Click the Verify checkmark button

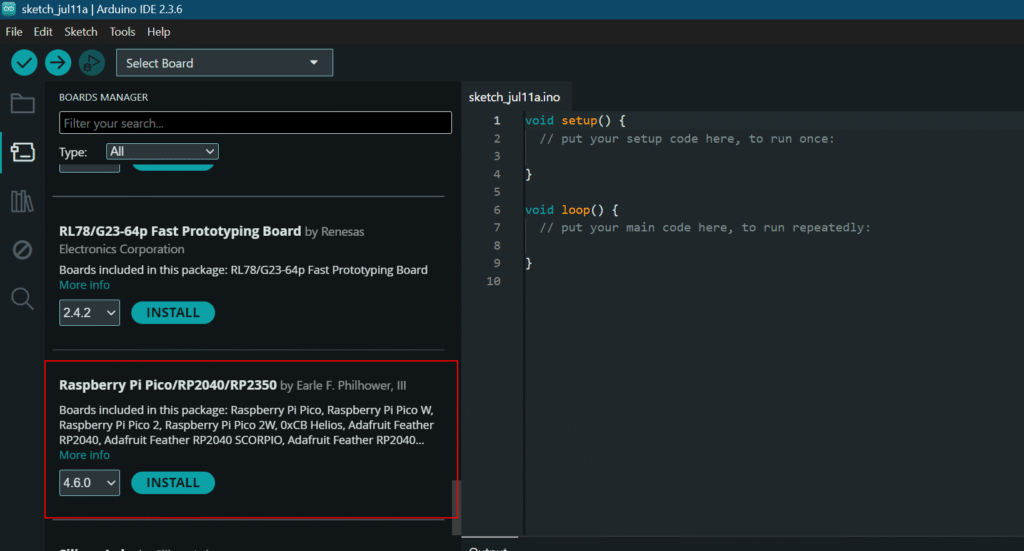point(24,63)
